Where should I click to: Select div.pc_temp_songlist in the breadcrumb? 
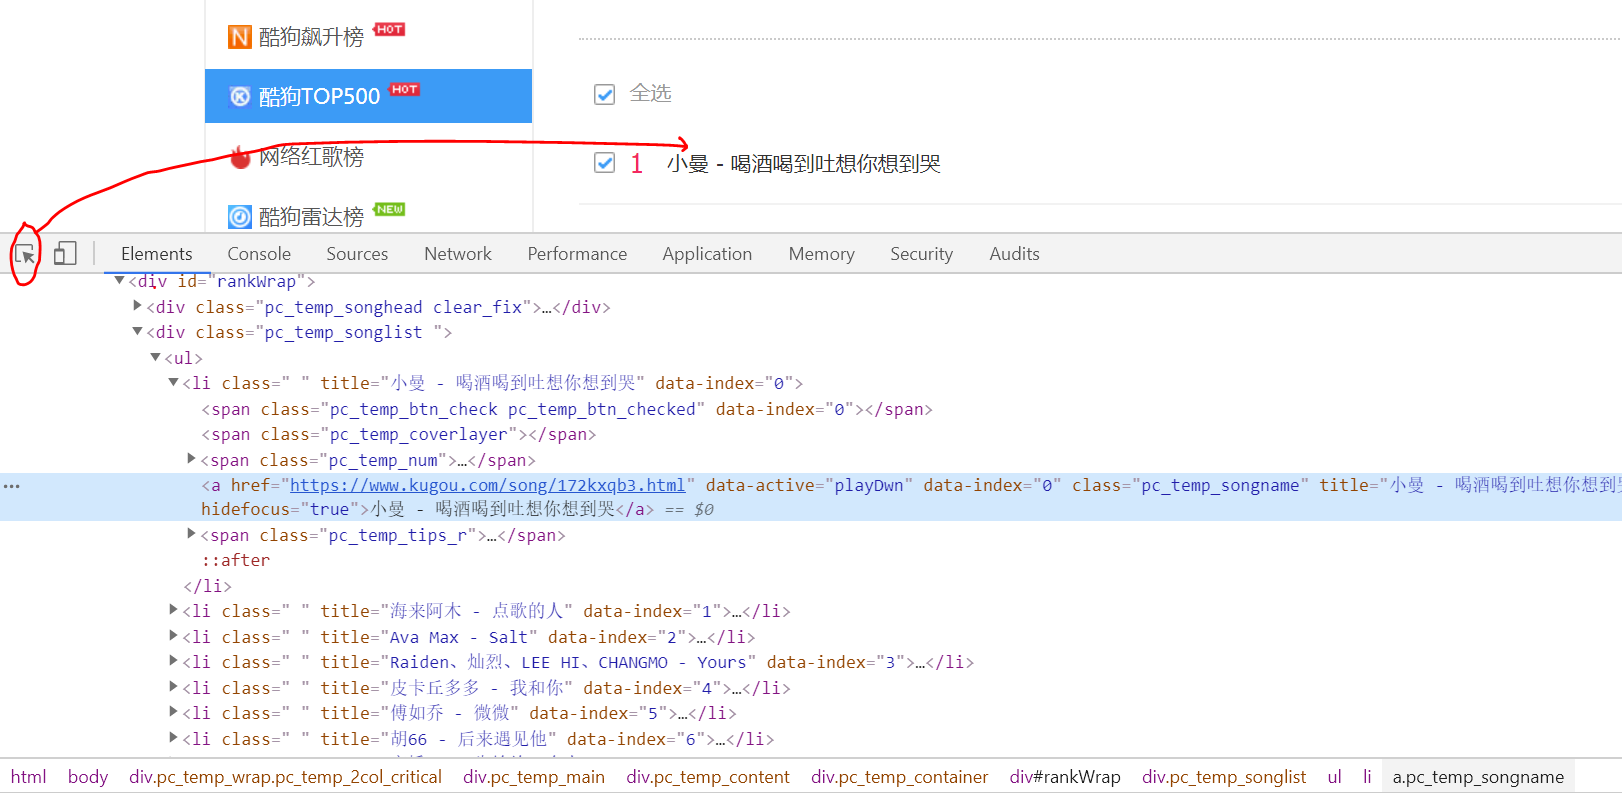click(1224, 777)
